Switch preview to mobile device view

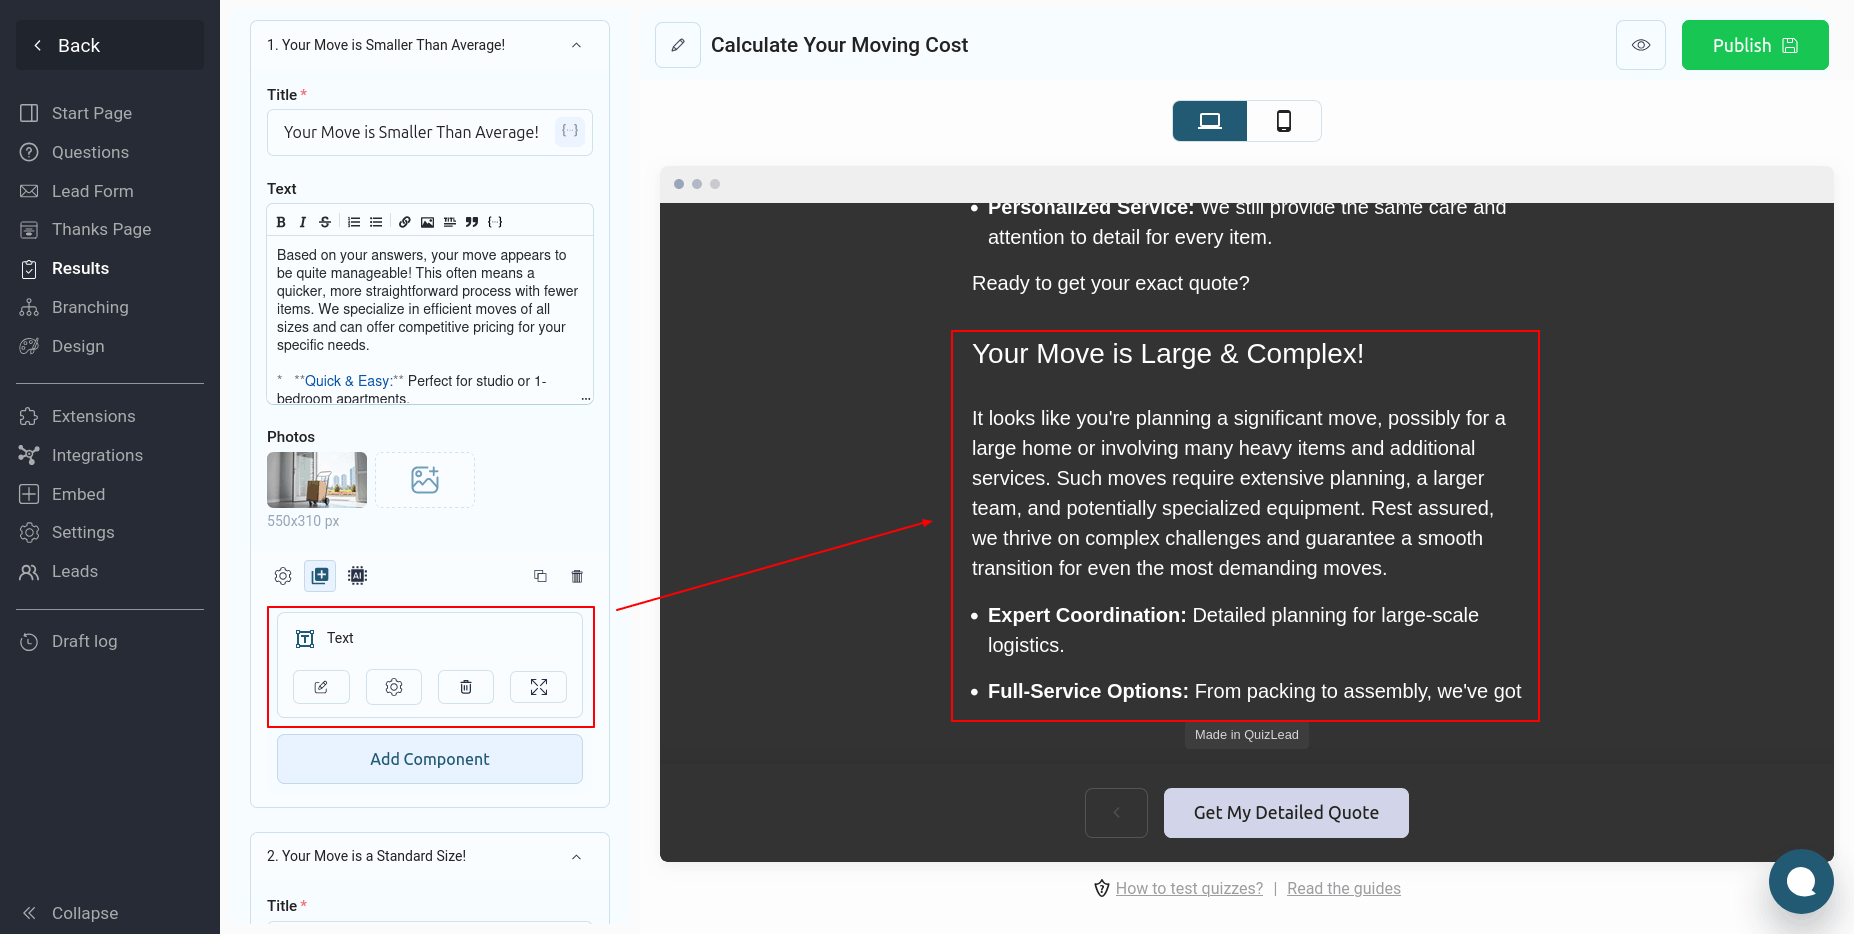(1284, 121)
